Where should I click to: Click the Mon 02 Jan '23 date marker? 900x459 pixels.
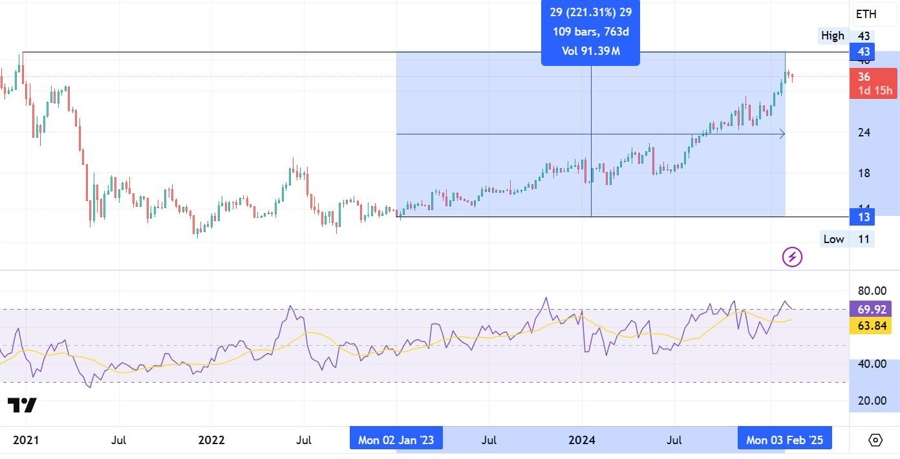396,440
